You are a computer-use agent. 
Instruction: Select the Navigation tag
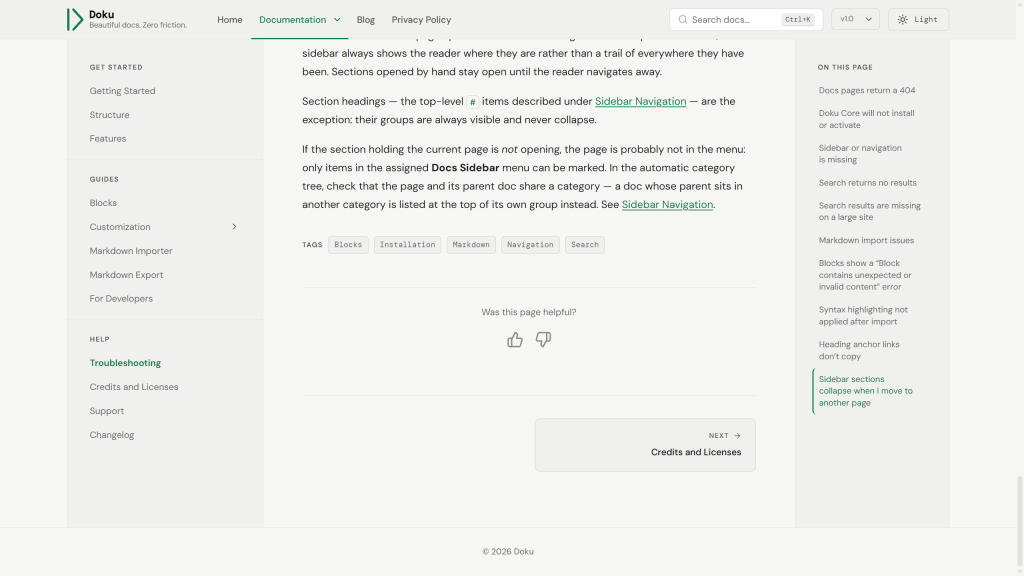[x=530, y=245]
